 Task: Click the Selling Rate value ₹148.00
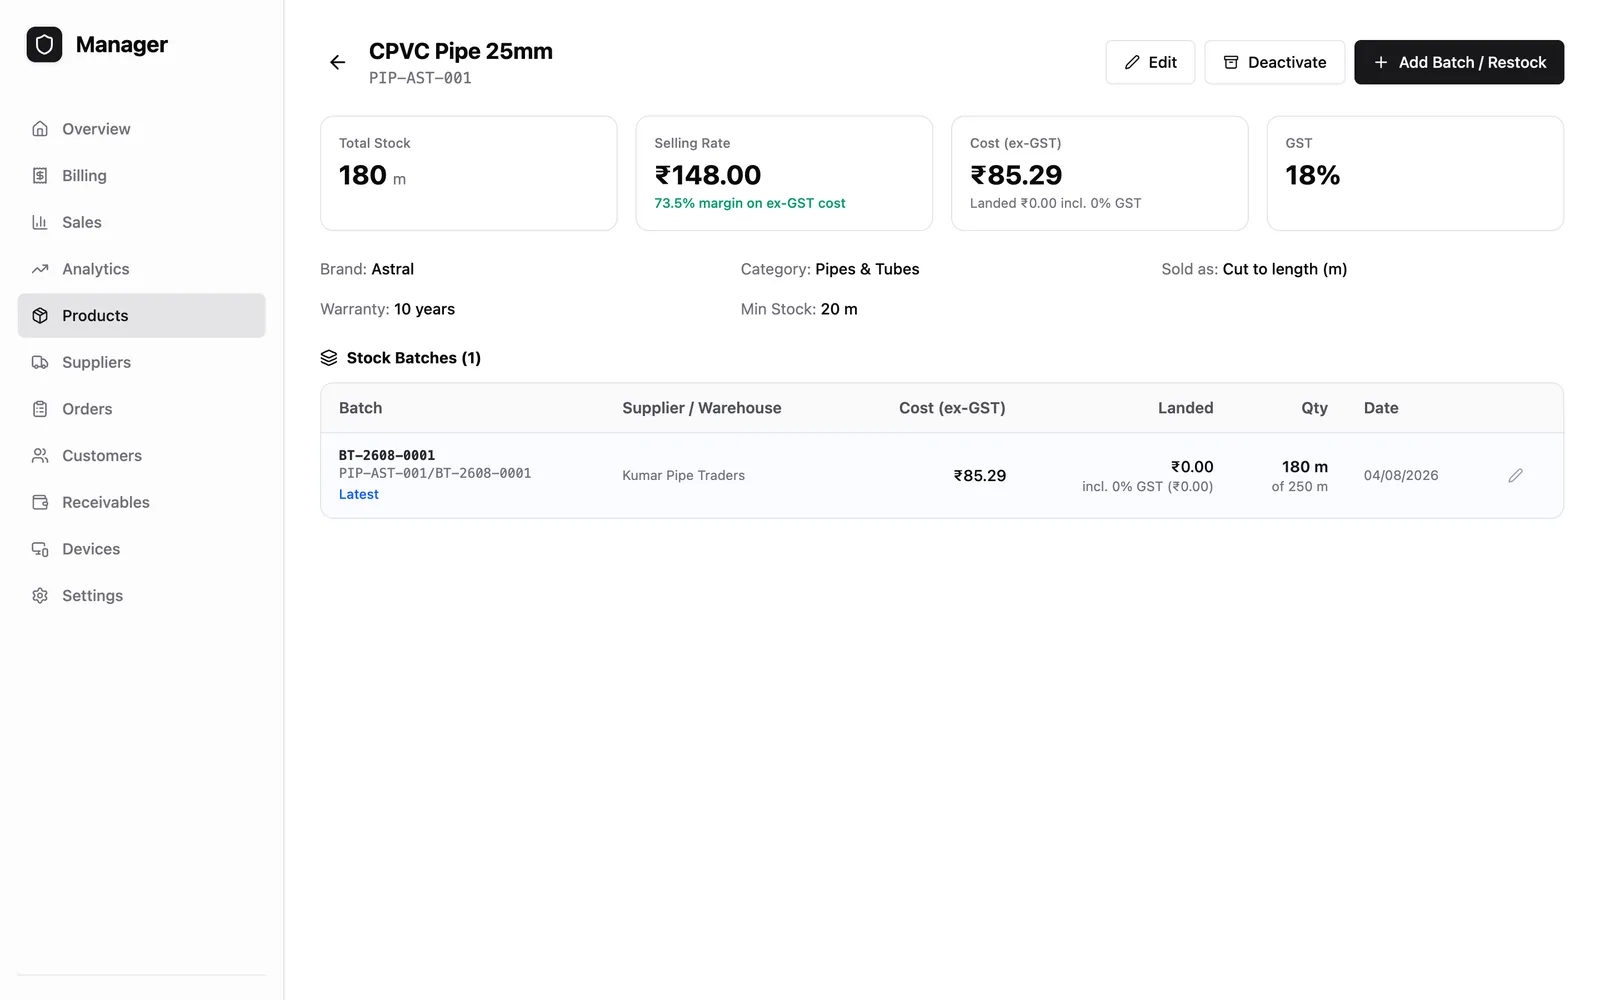pyautogui.click(x=708, y=175)
